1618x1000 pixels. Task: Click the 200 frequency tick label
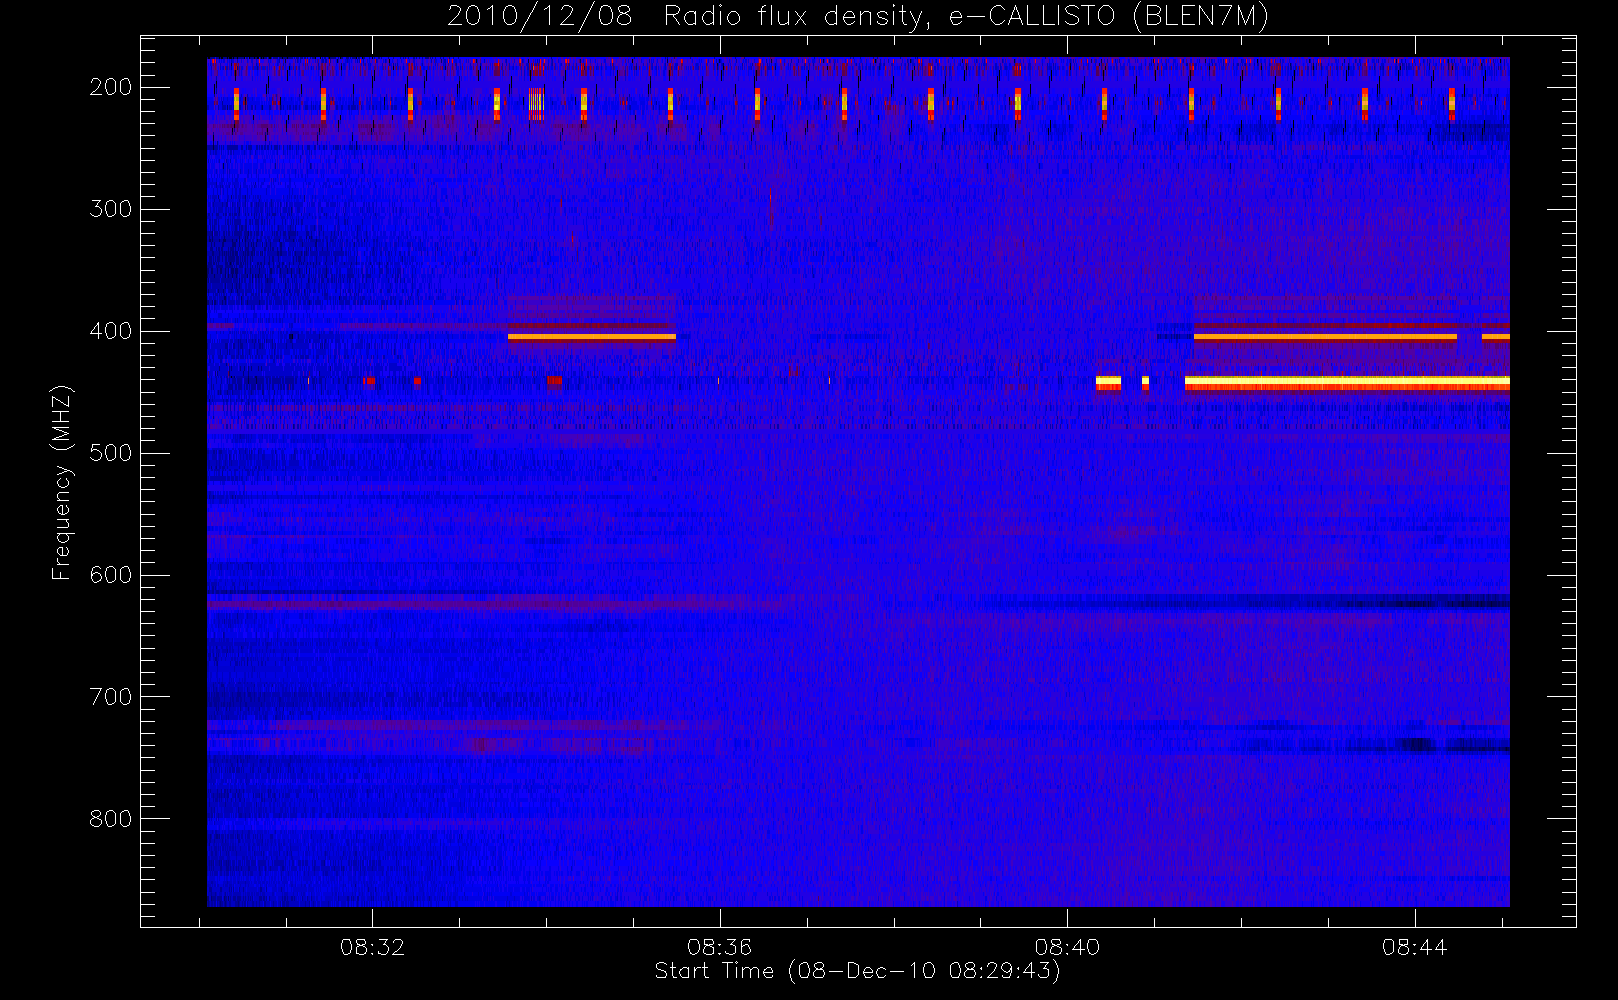click(111, 87)
